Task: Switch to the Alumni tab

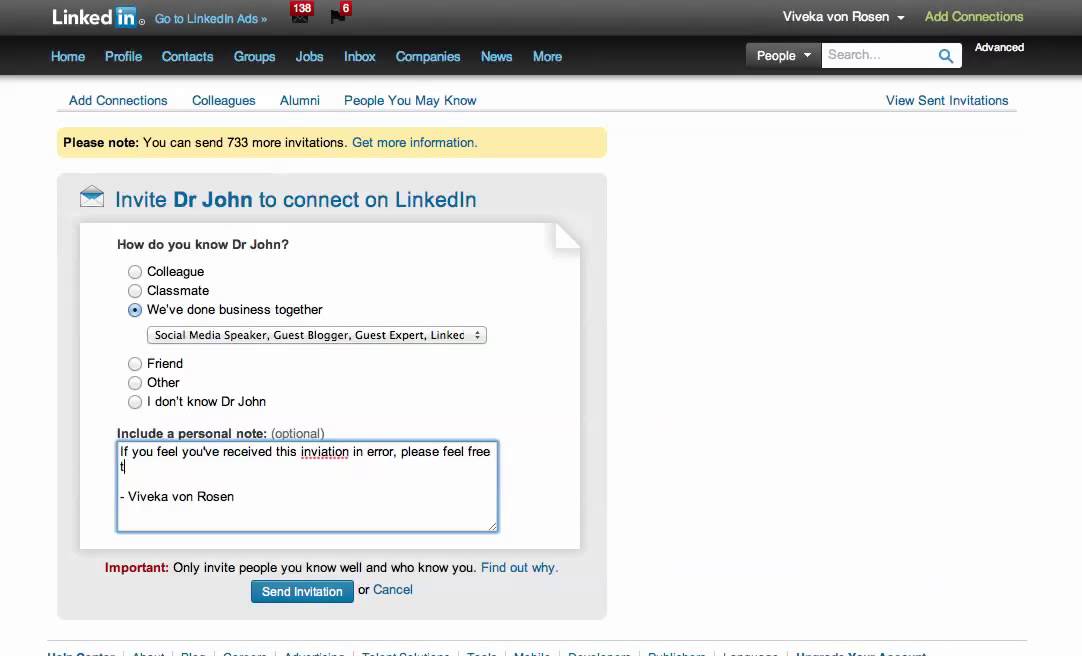Action: tap(299, 101)
